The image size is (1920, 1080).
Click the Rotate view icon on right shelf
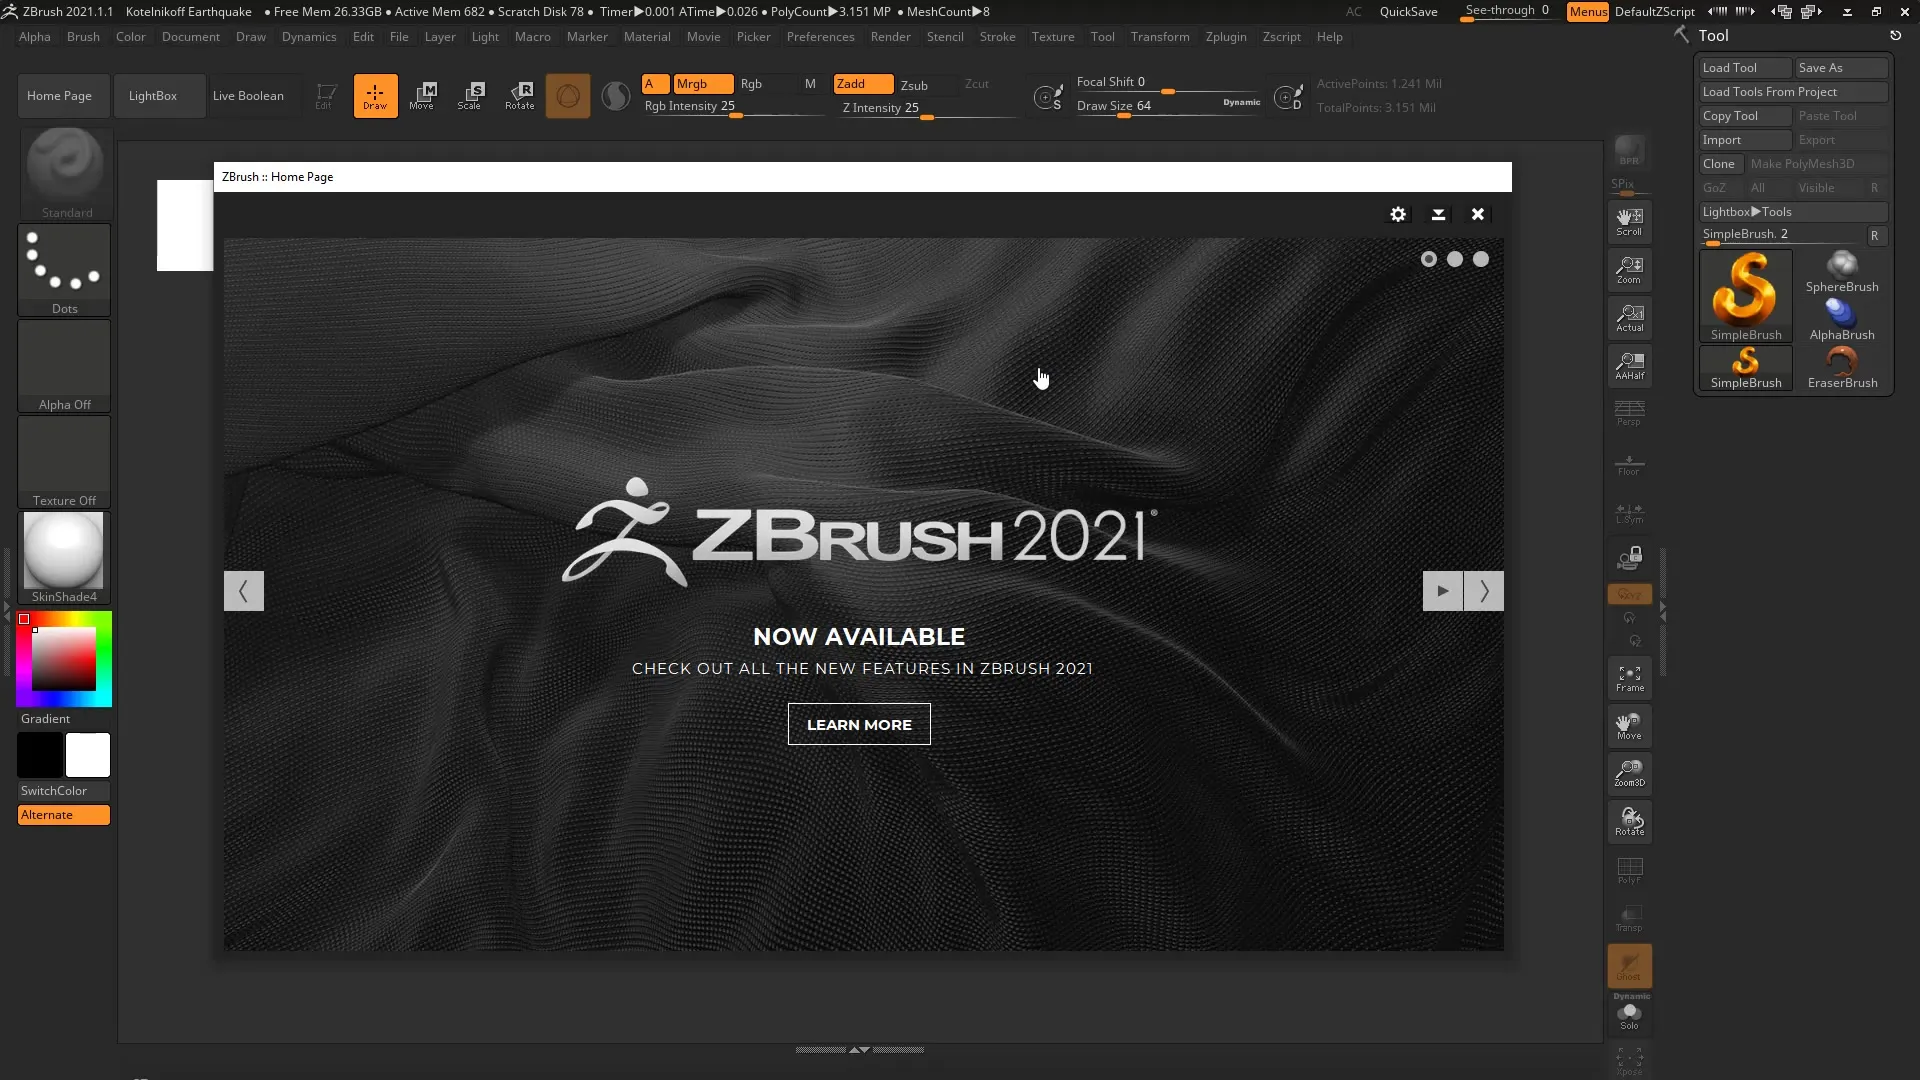tap(1629, 821)
